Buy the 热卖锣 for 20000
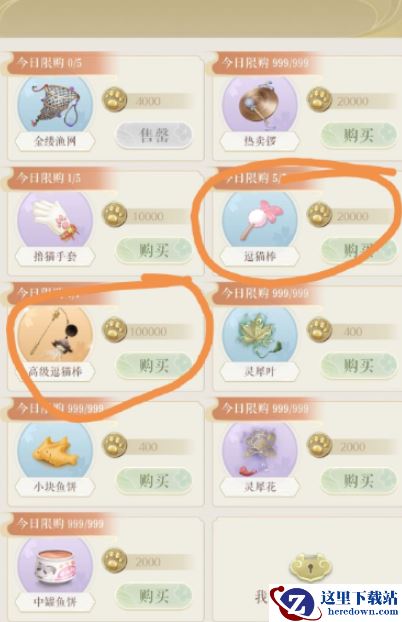 (359, 135)
